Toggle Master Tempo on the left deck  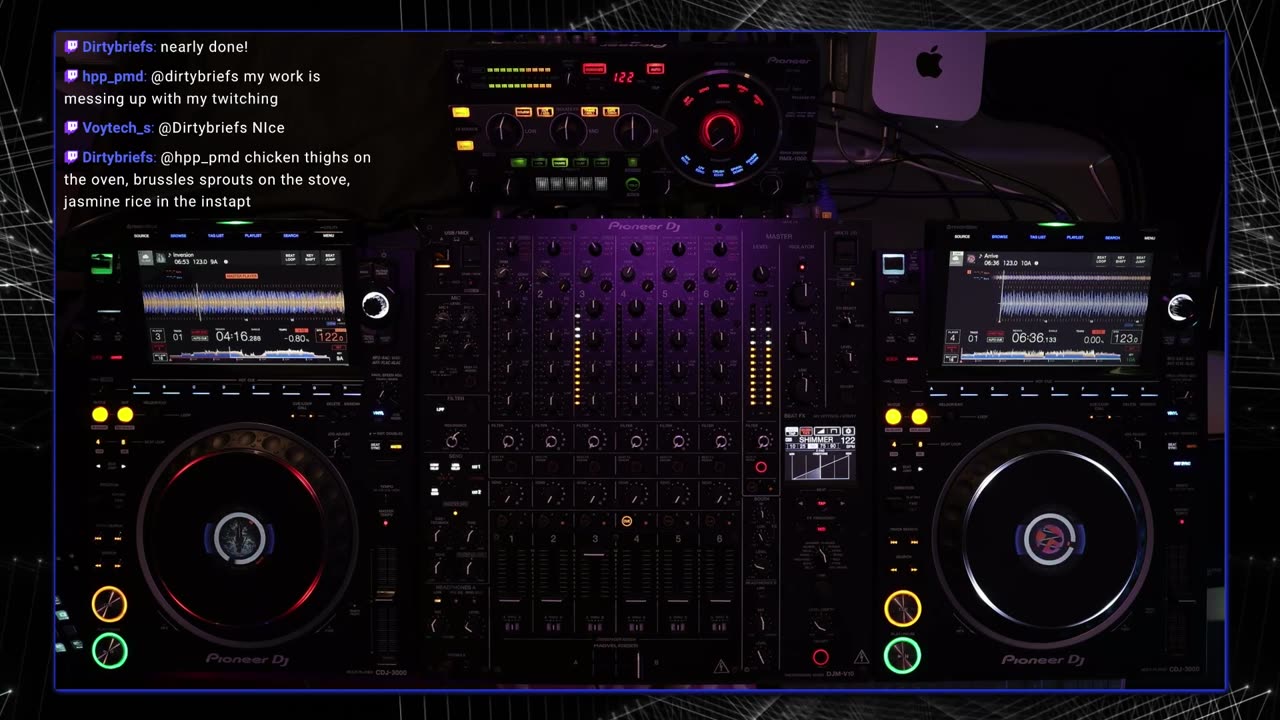pyautogui.click(x=387, y=521)
